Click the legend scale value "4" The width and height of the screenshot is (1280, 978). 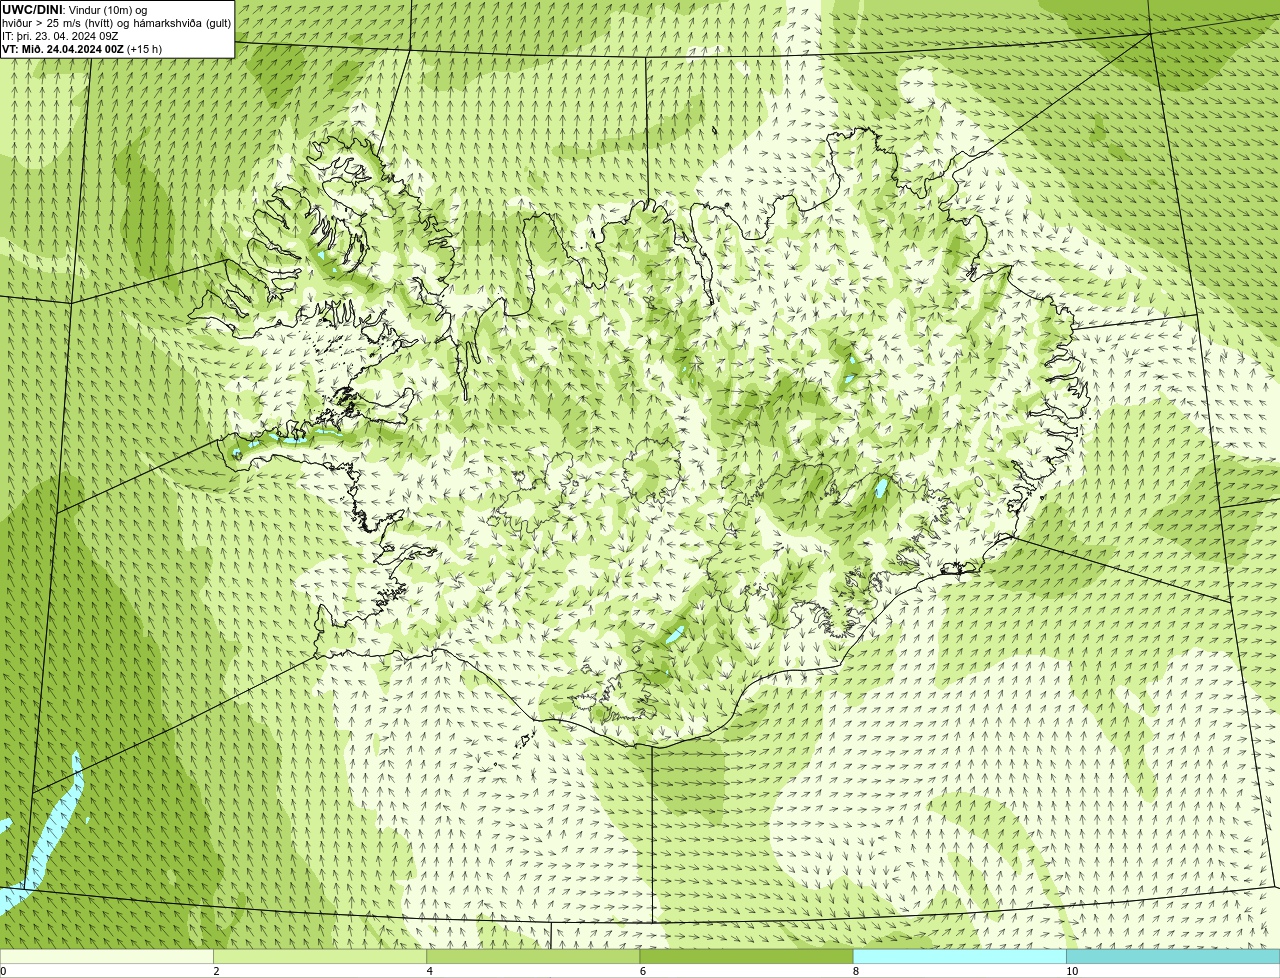pyautogui.click(x=429, y=971)
